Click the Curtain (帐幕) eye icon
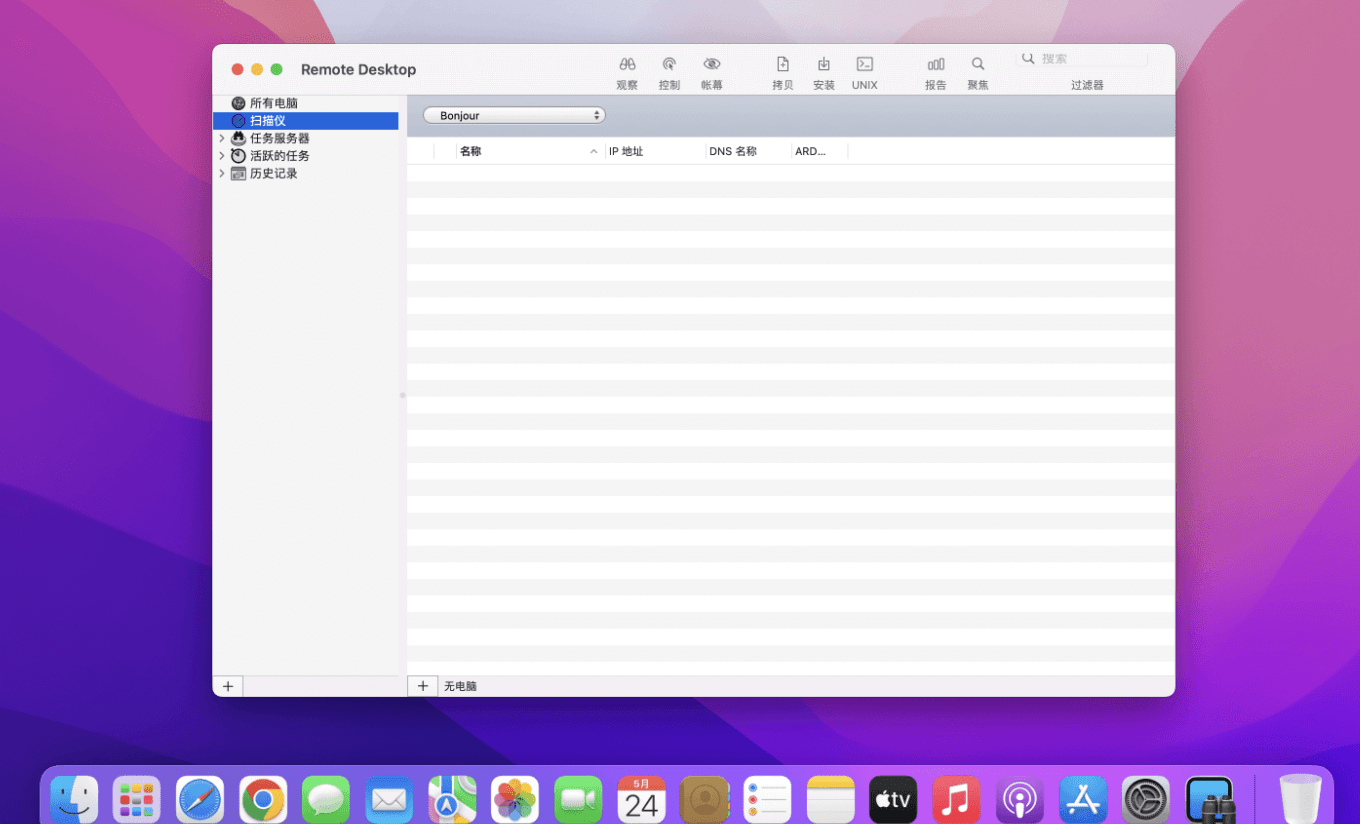This screenshot has height=824, width=1360. (712, 65)
